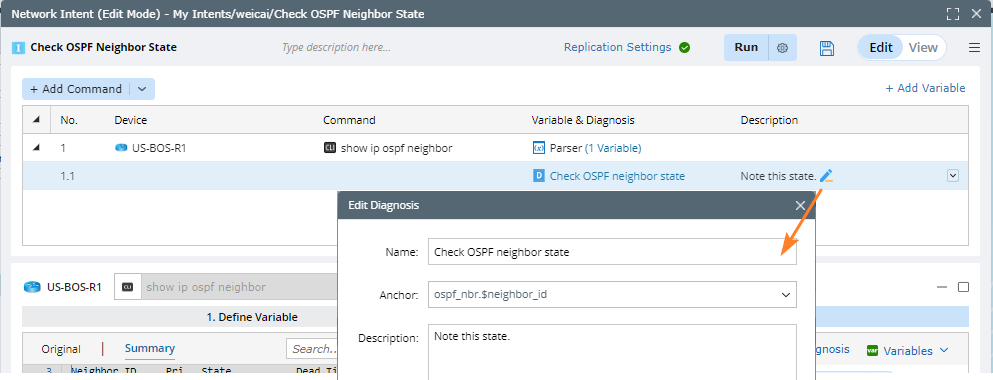Open Add Command dropdown arrow

tap(142, 89)
